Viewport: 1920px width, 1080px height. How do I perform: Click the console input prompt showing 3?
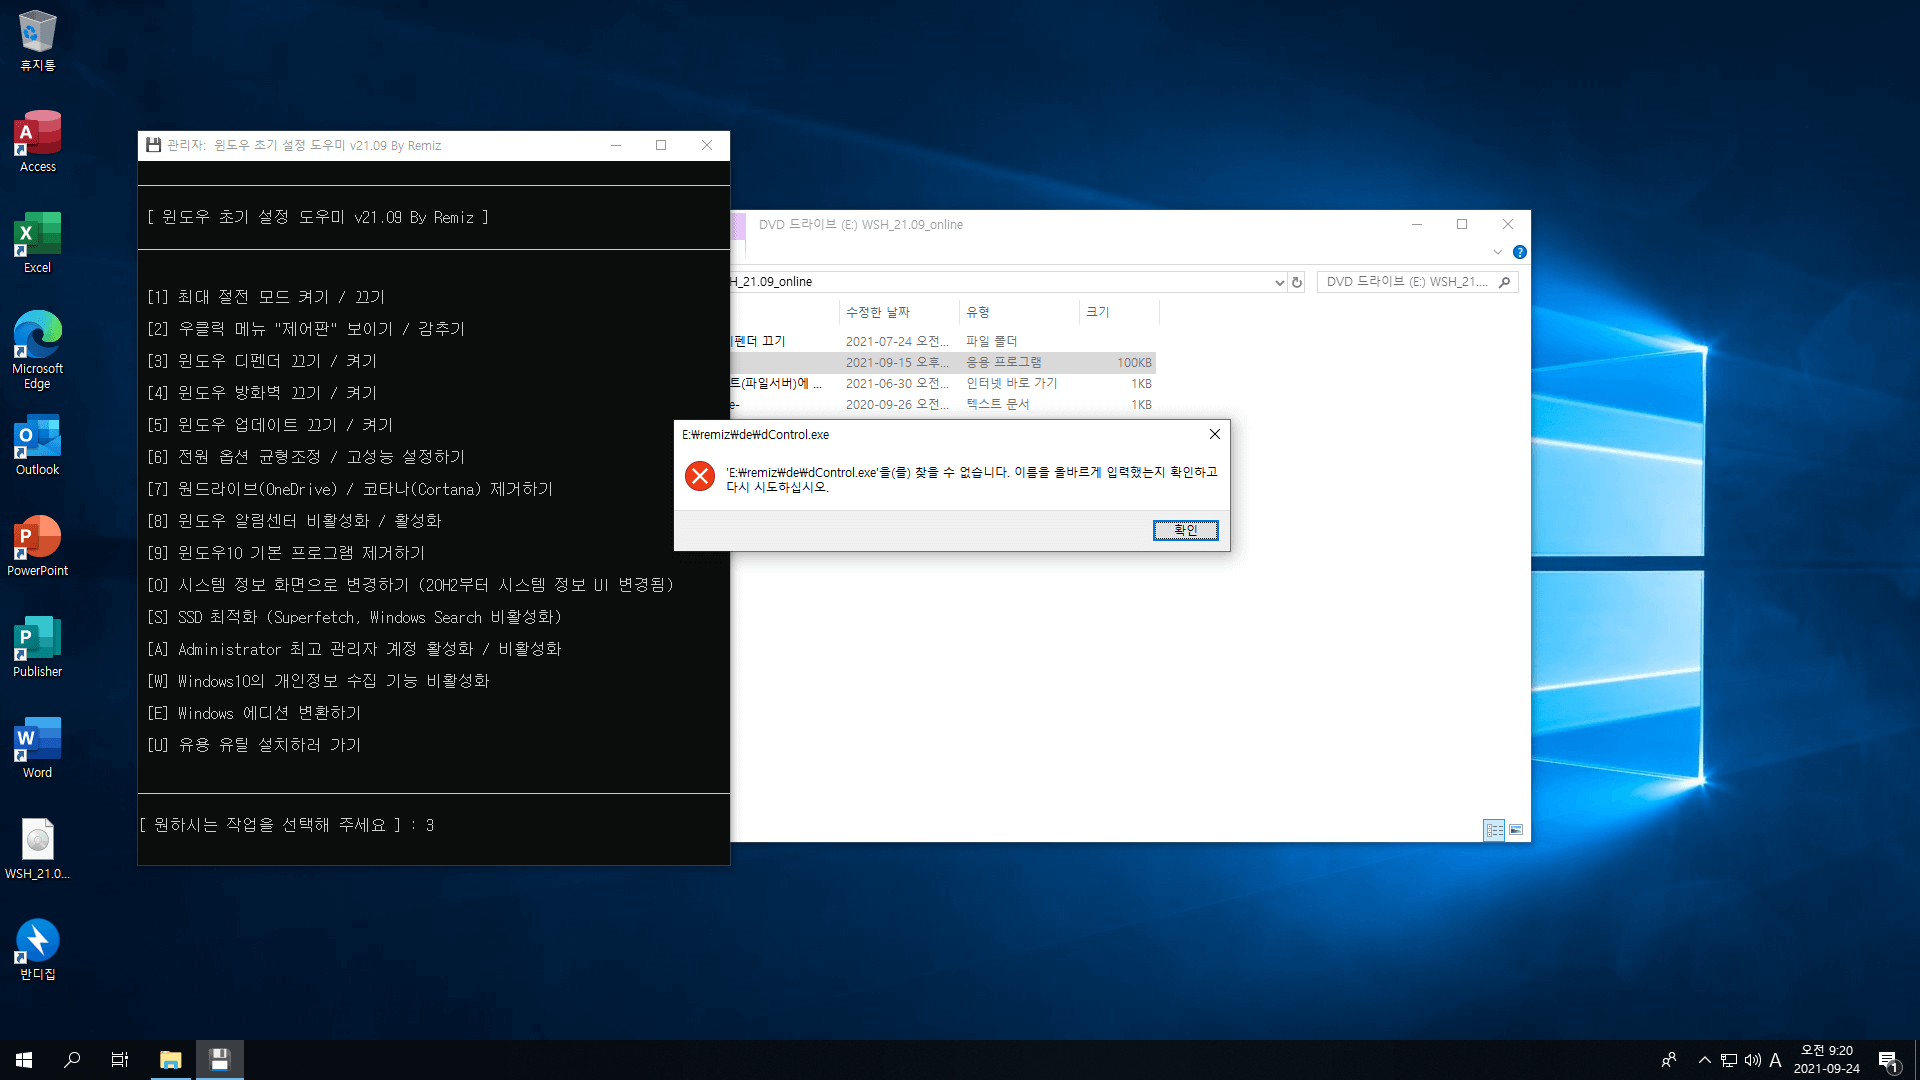click(287, 825)
